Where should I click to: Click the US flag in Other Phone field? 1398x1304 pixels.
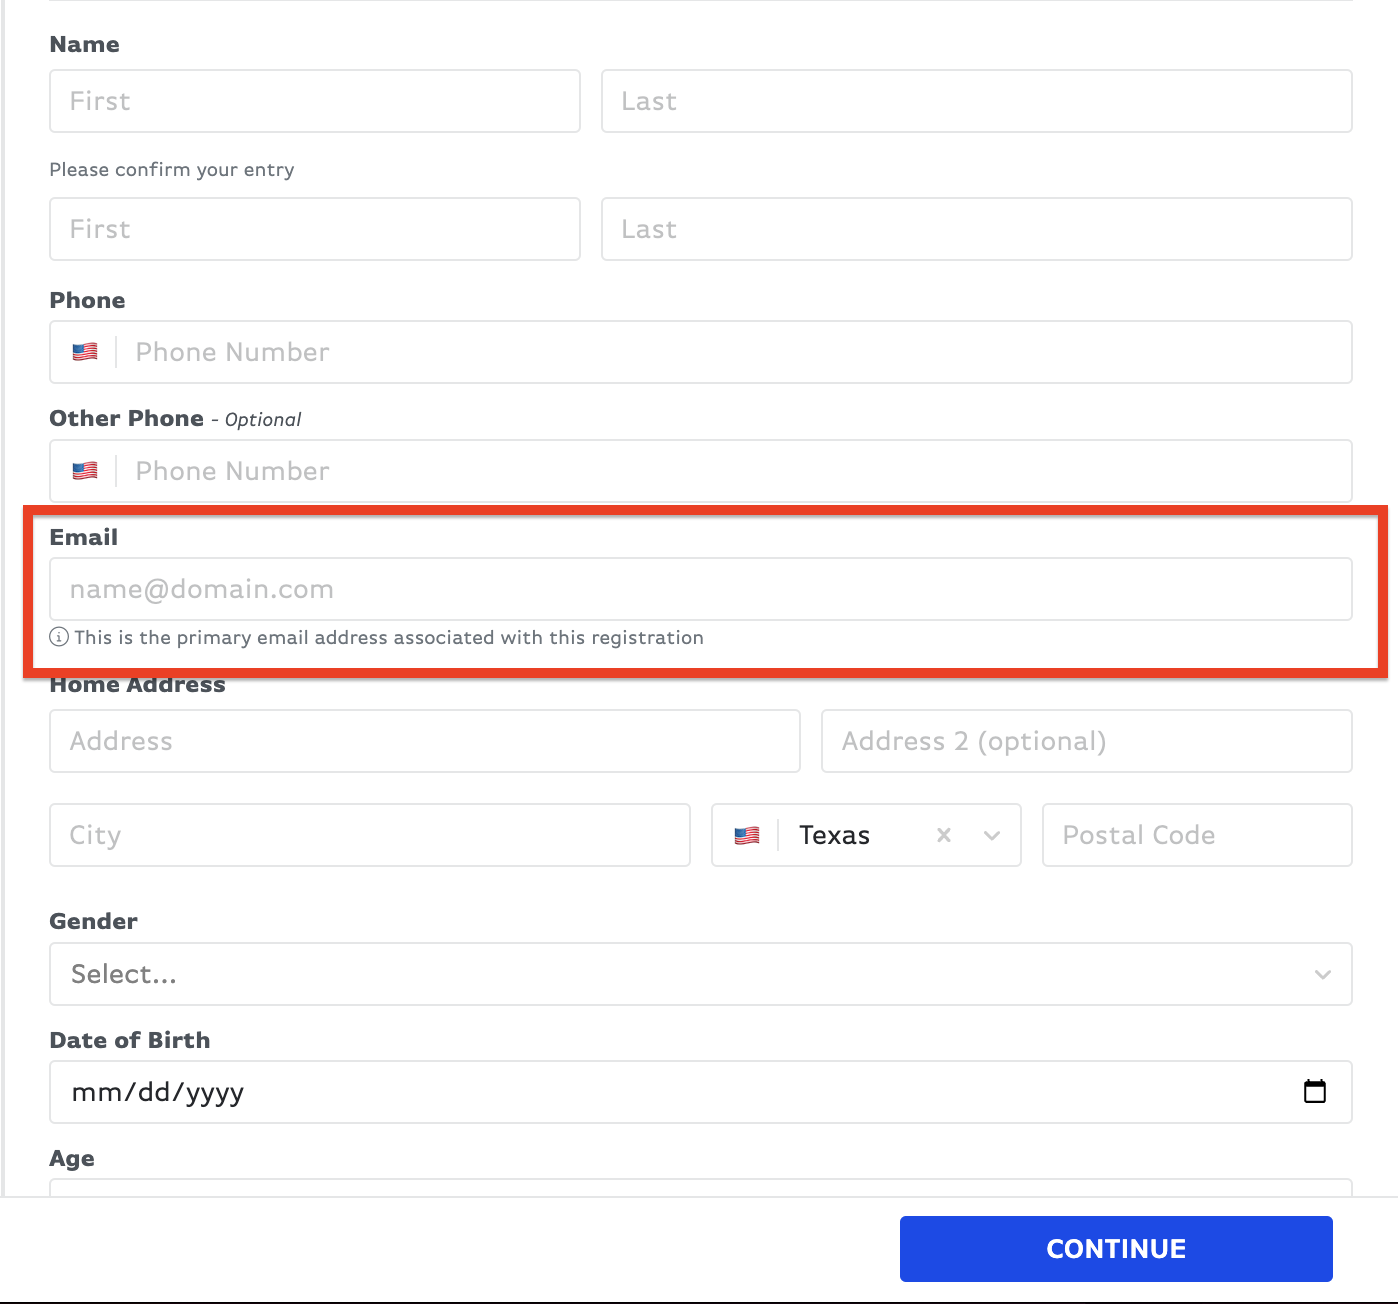click(85, 471)
